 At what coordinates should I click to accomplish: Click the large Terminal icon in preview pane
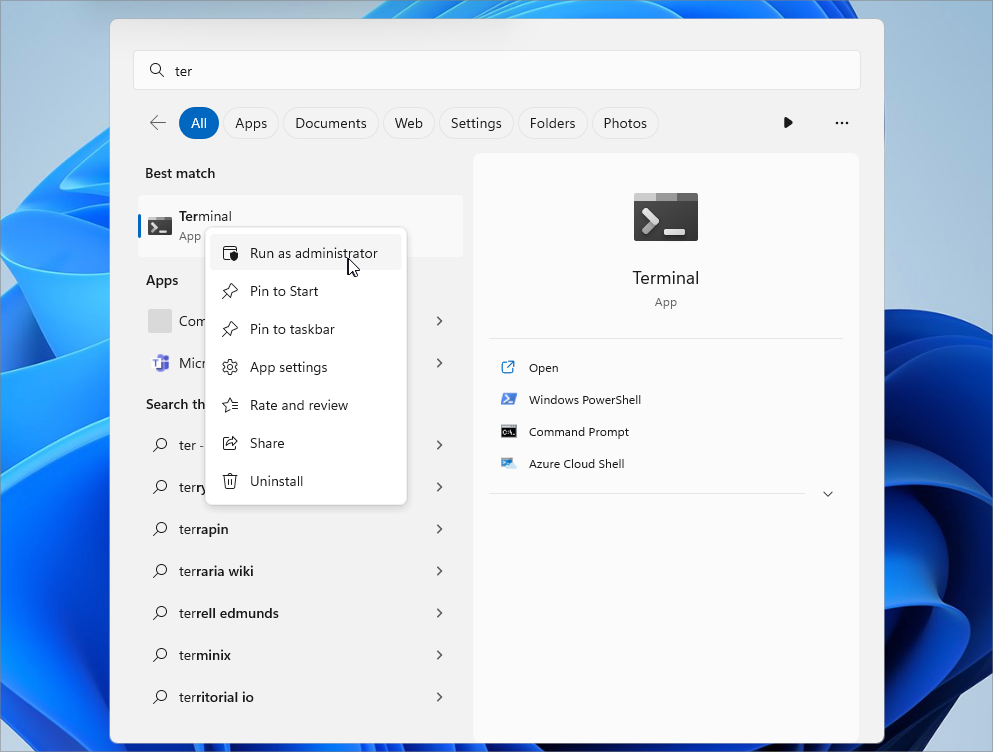pos(666,217)
